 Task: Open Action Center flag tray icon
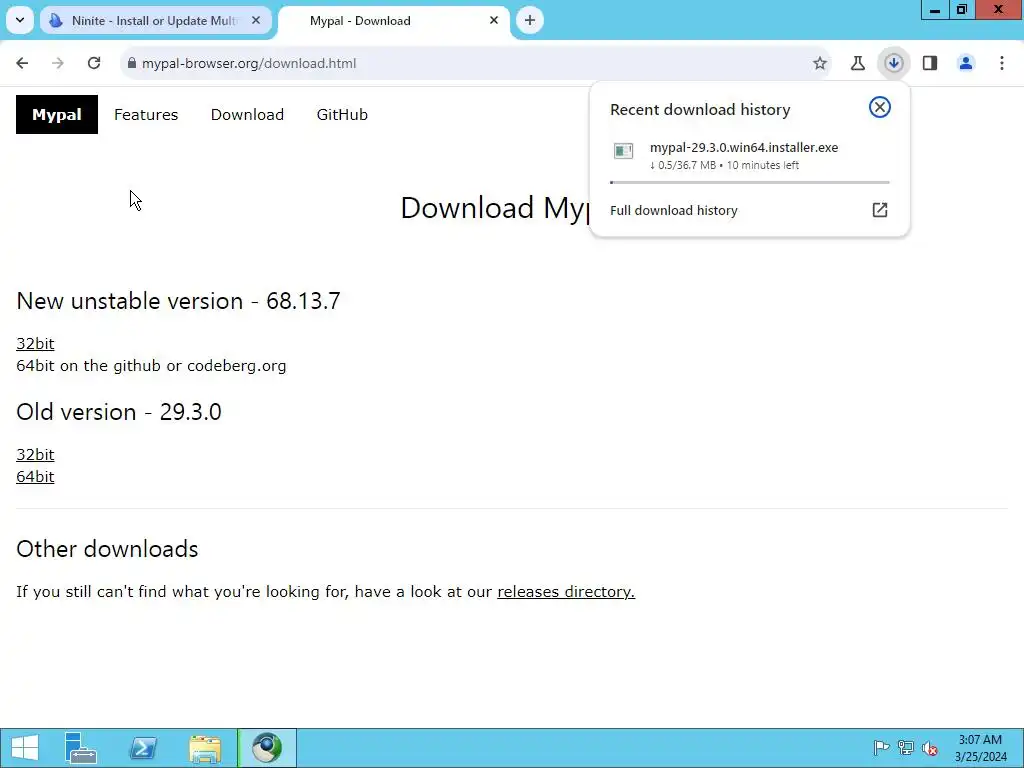point(881,748)
